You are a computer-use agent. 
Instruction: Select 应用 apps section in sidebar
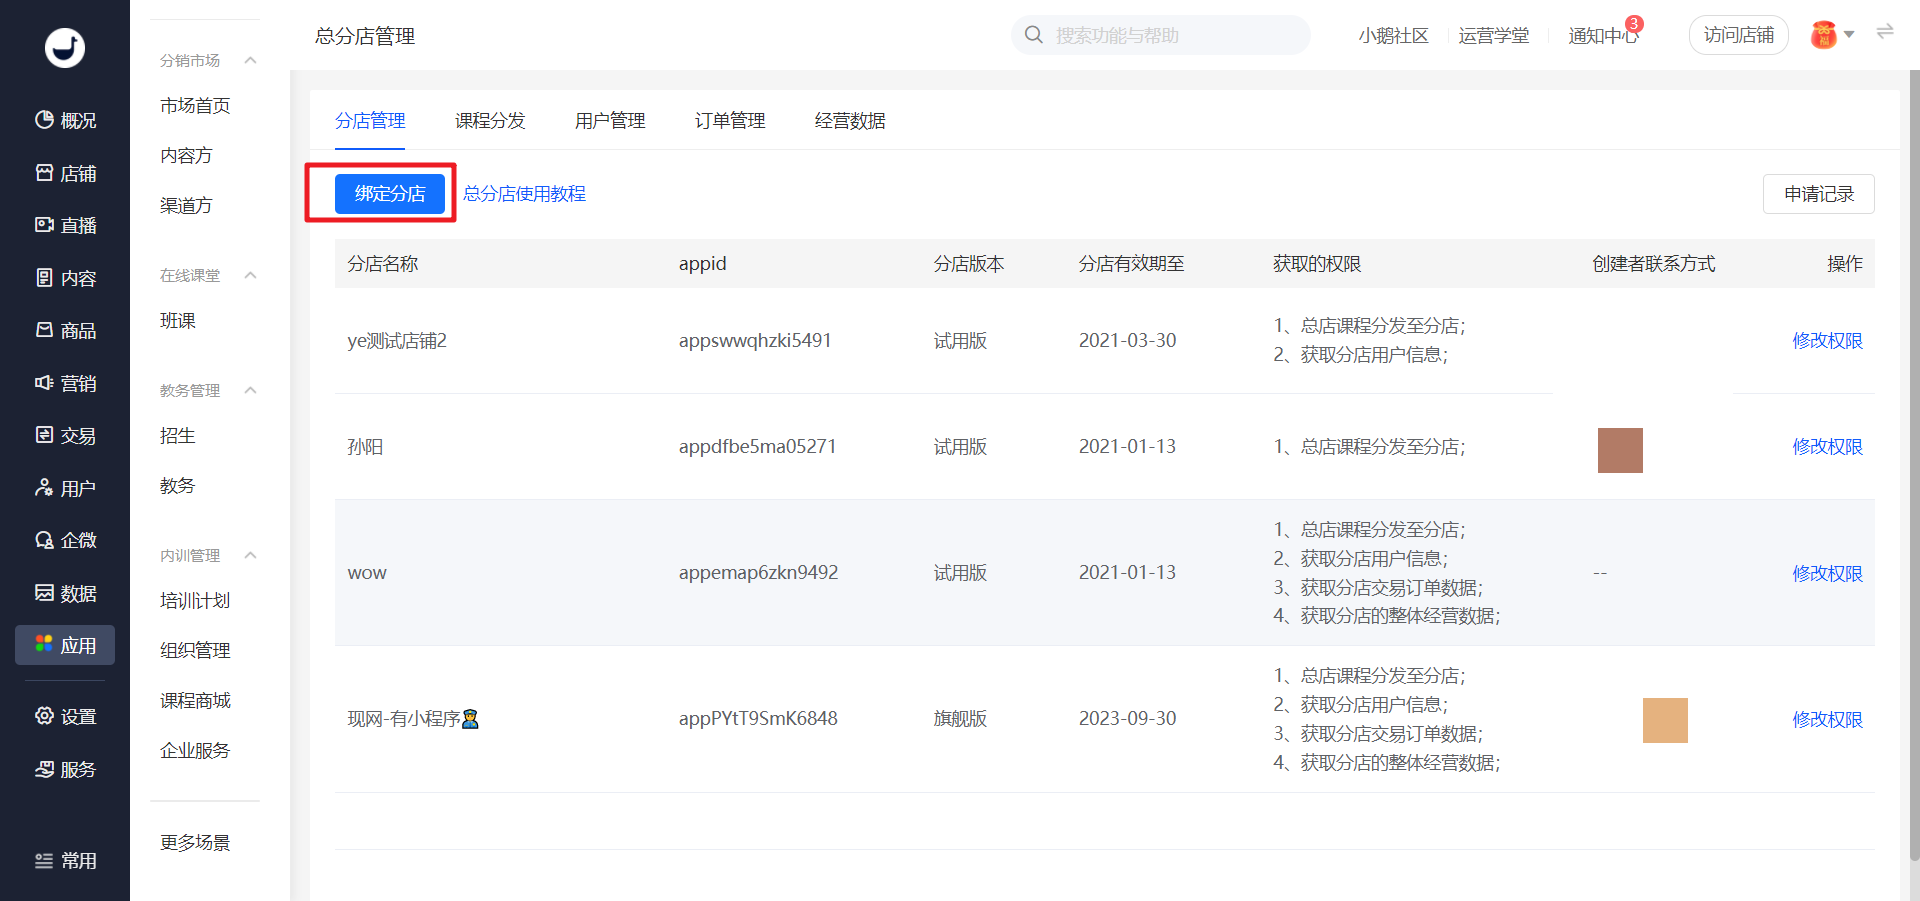(x=65, y=645)
